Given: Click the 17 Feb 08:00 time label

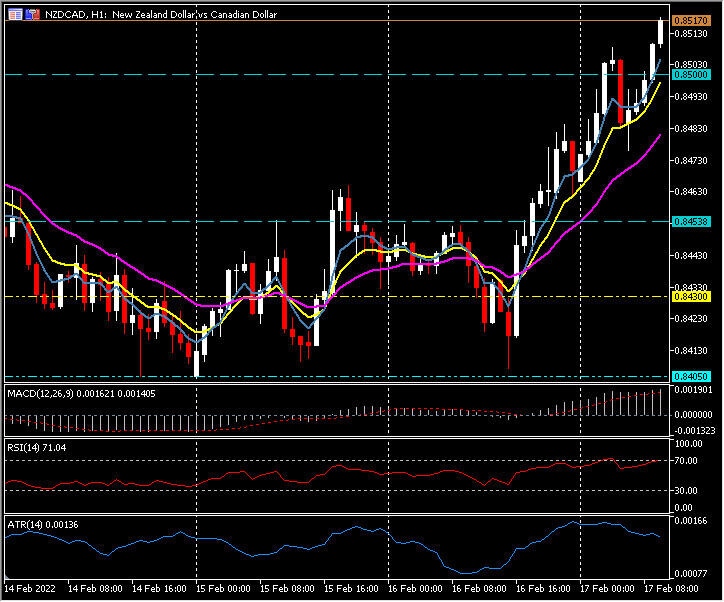Looking at the screenshot, I should pyautogui.click(x=671, y=589).
